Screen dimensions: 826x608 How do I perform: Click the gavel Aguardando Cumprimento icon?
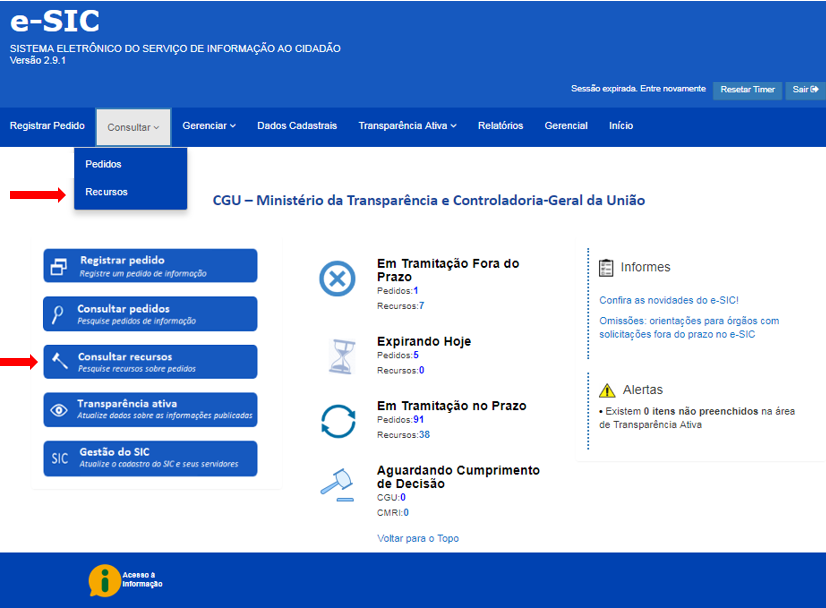(x=337, y=484)
